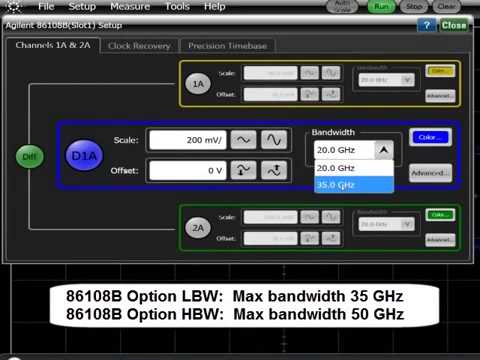Image resolution: width=480 pixels, height=360 pixels.
Task: Switch to the Precision Timebase tab
Action: pos(228,46)
